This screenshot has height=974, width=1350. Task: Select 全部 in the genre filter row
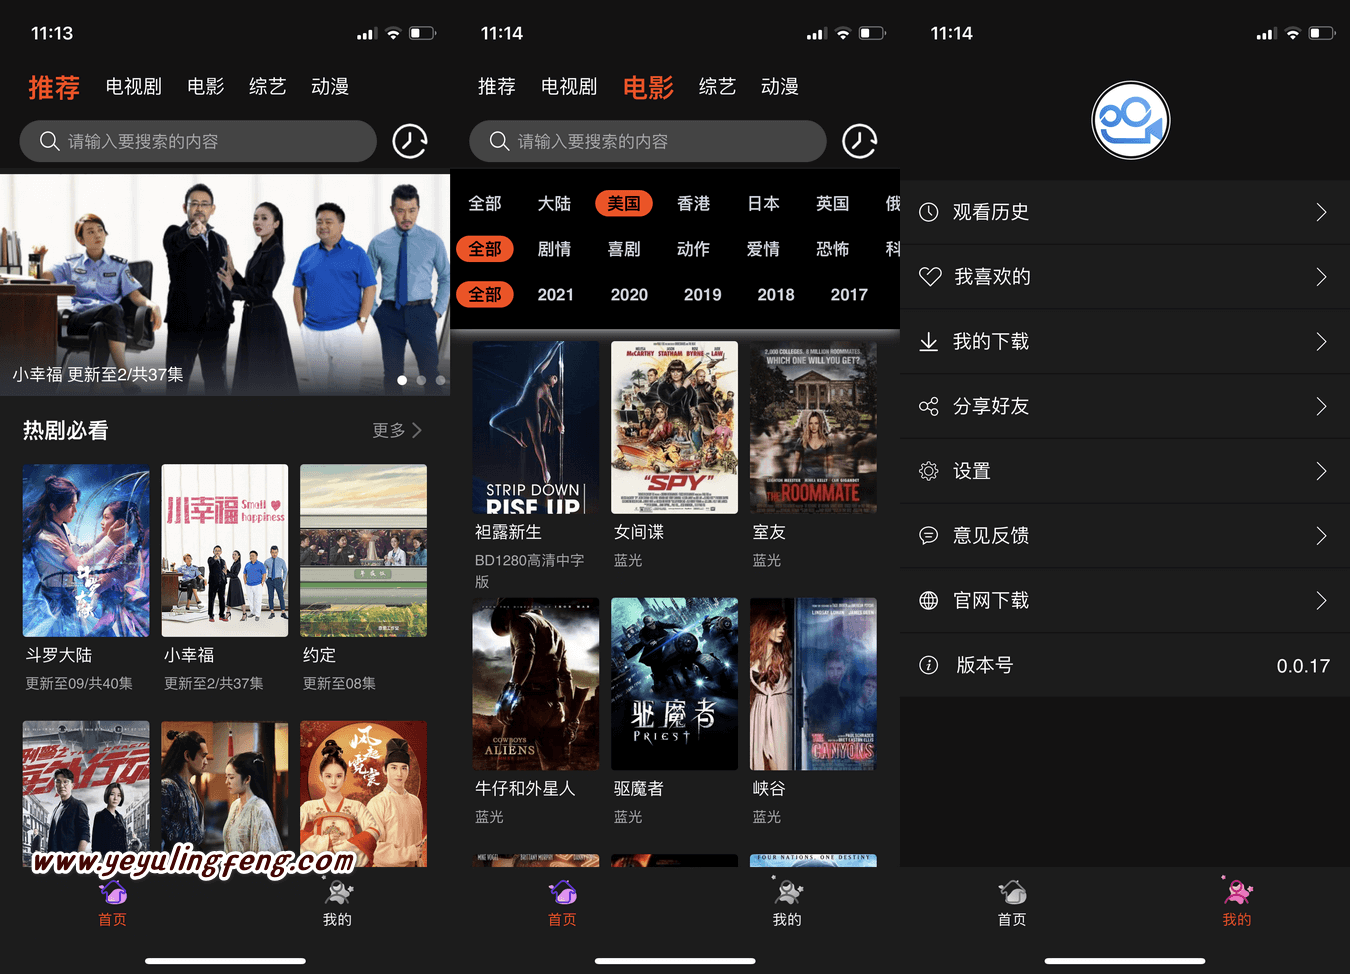485,249
